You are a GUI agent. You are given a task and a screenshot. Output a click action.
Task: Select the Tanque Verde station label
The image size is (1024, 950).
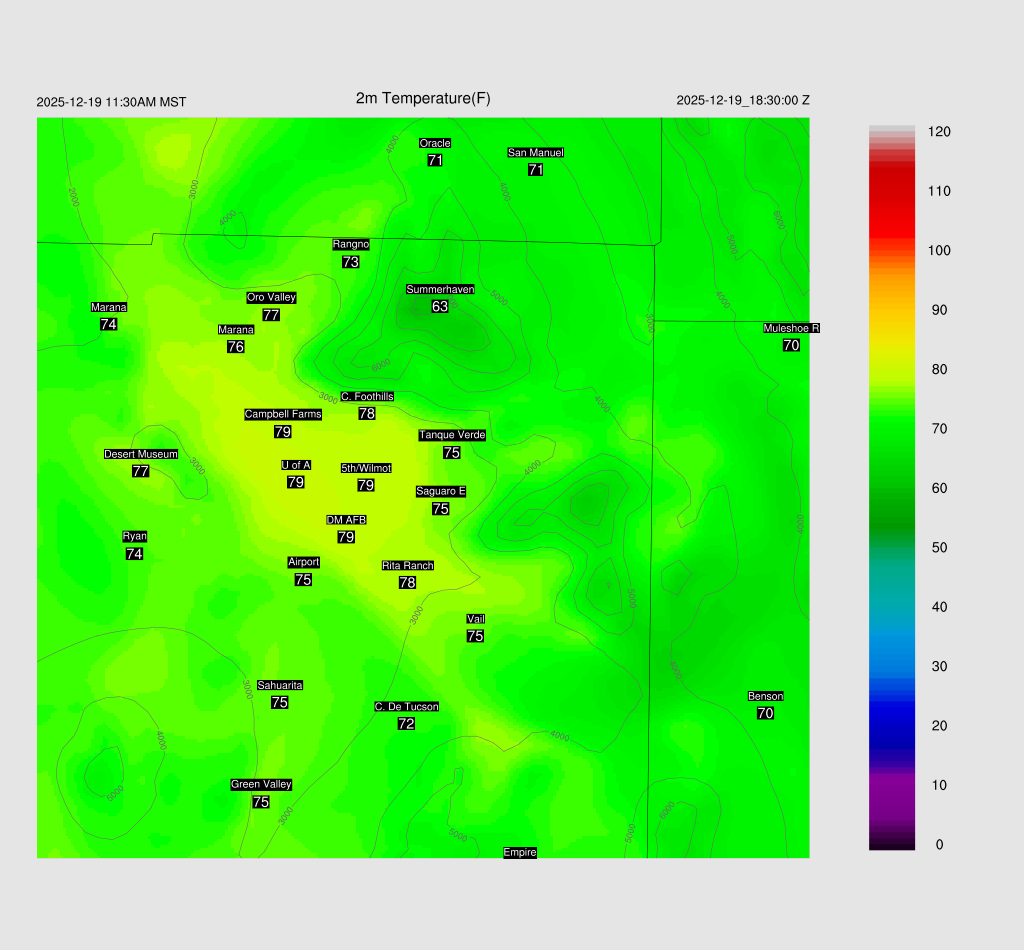coord(452,435)
